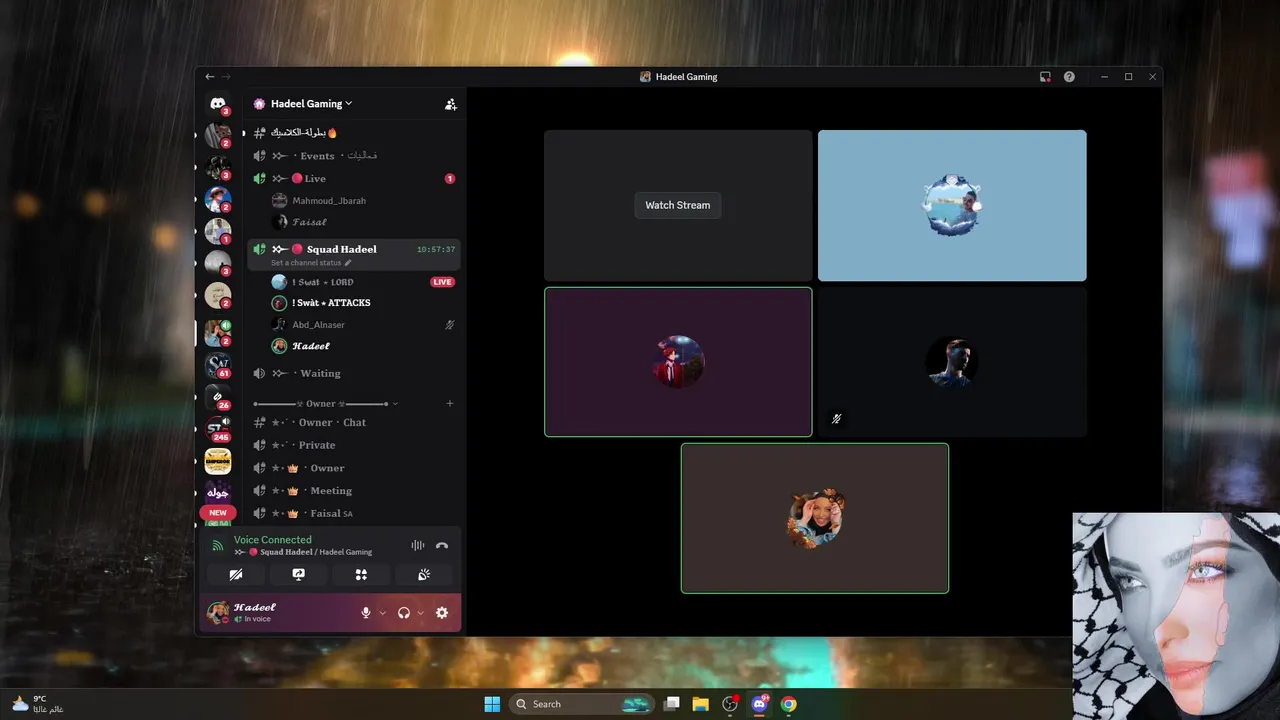
Task: Open server with 245 notification badge
Action: [218, 429]
